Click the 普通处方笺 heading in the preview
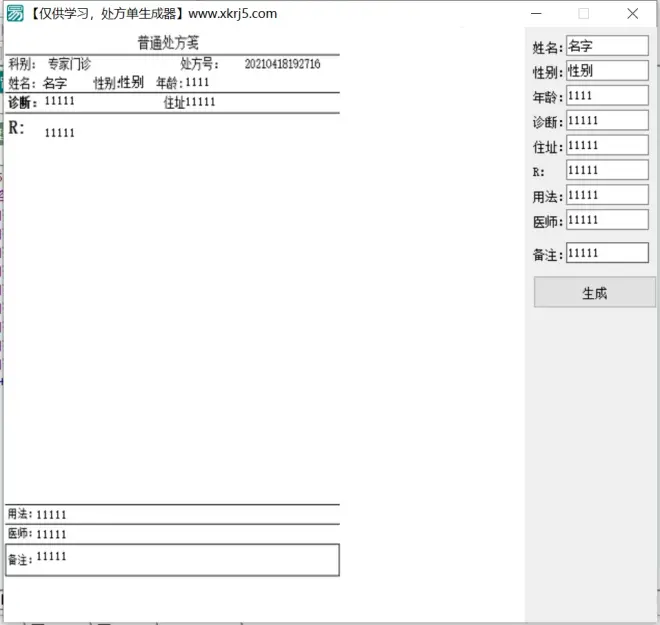Screen dimensions: 660x625 pyautogui.click(x=168, y=43)
